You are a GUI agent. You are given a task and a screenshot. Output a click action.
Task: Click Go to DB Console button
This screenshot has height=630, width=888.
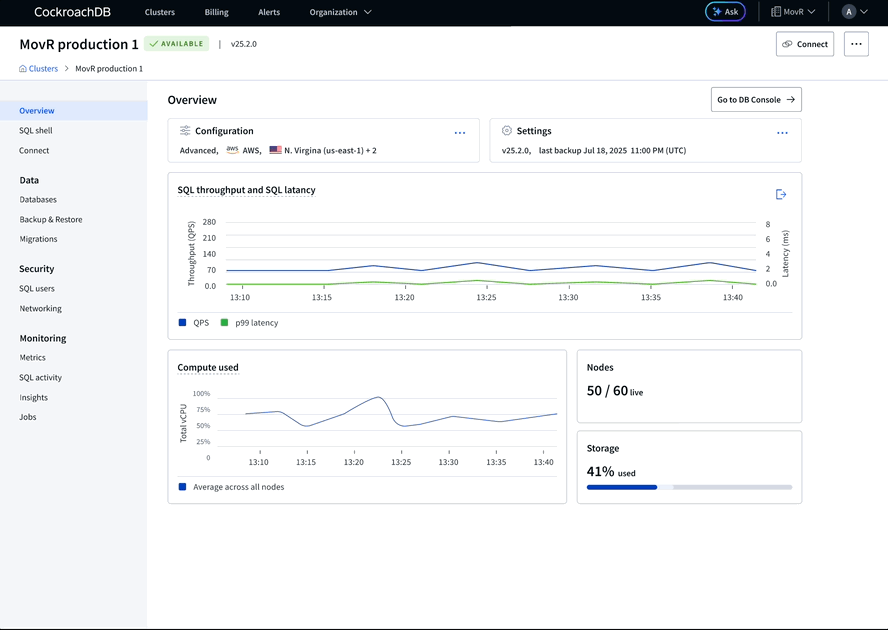pos(756,100)
